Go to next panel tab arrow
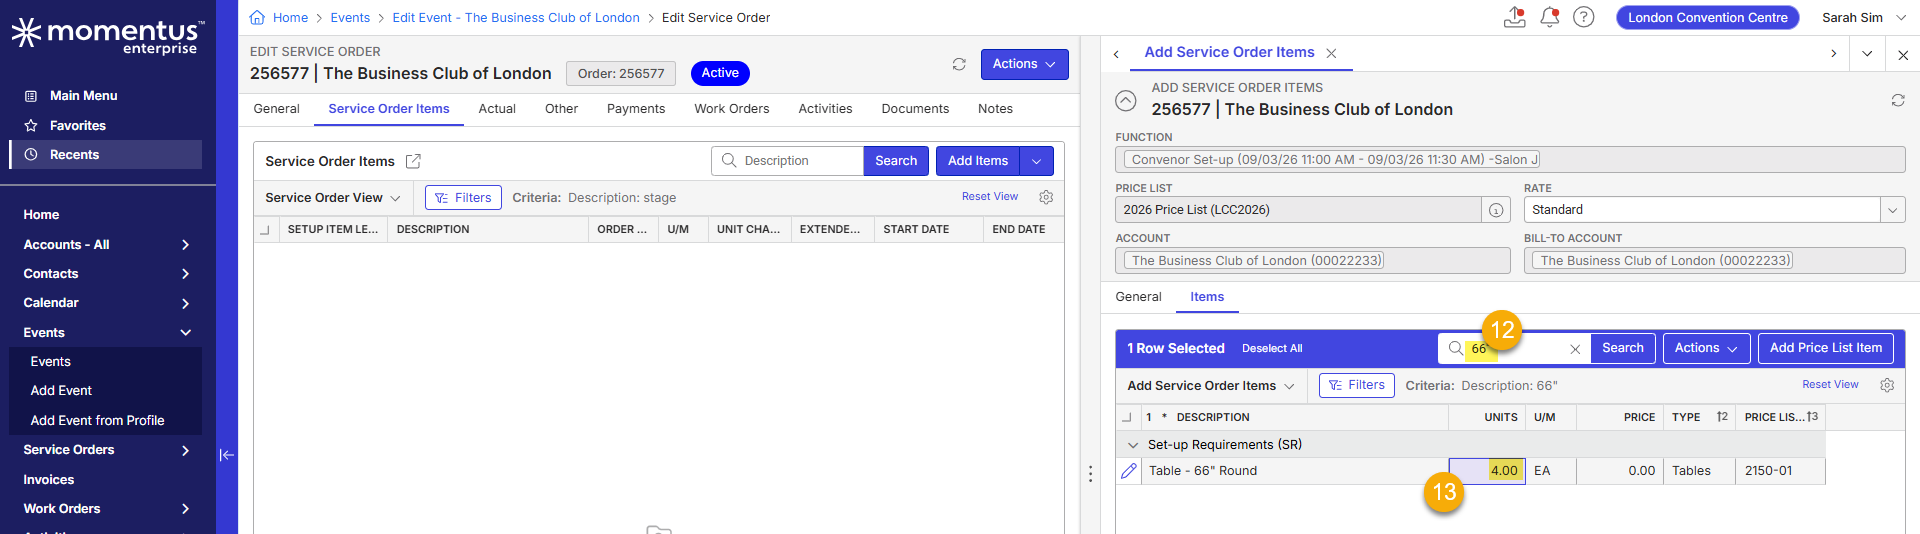This screenshot has height=534, width=1920. (x=1833, y=54)
